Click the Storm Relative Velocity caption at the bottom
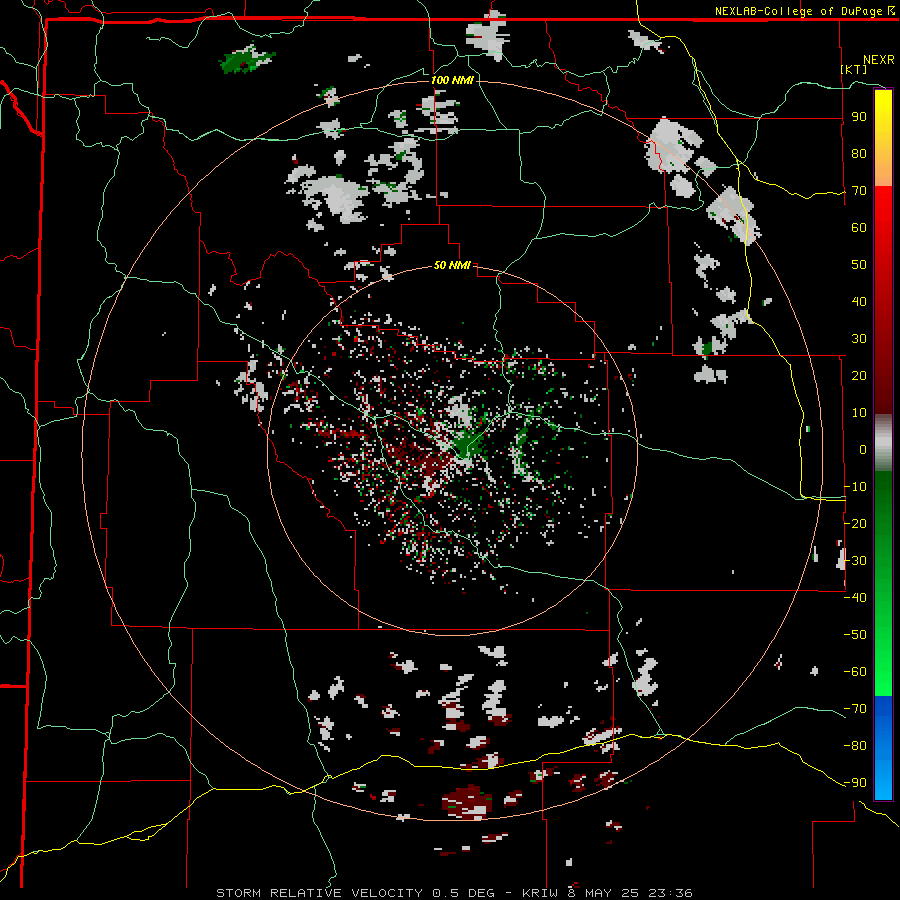Image resolution: width=900 pixels, height=900 pixels. (454, 893)
